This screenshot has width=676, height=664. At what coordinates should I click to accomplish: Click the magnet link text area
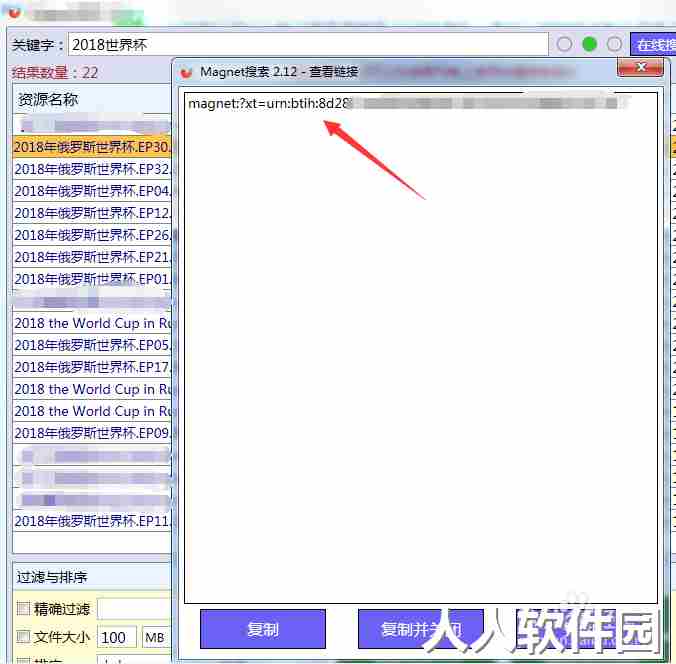[420, 347]
